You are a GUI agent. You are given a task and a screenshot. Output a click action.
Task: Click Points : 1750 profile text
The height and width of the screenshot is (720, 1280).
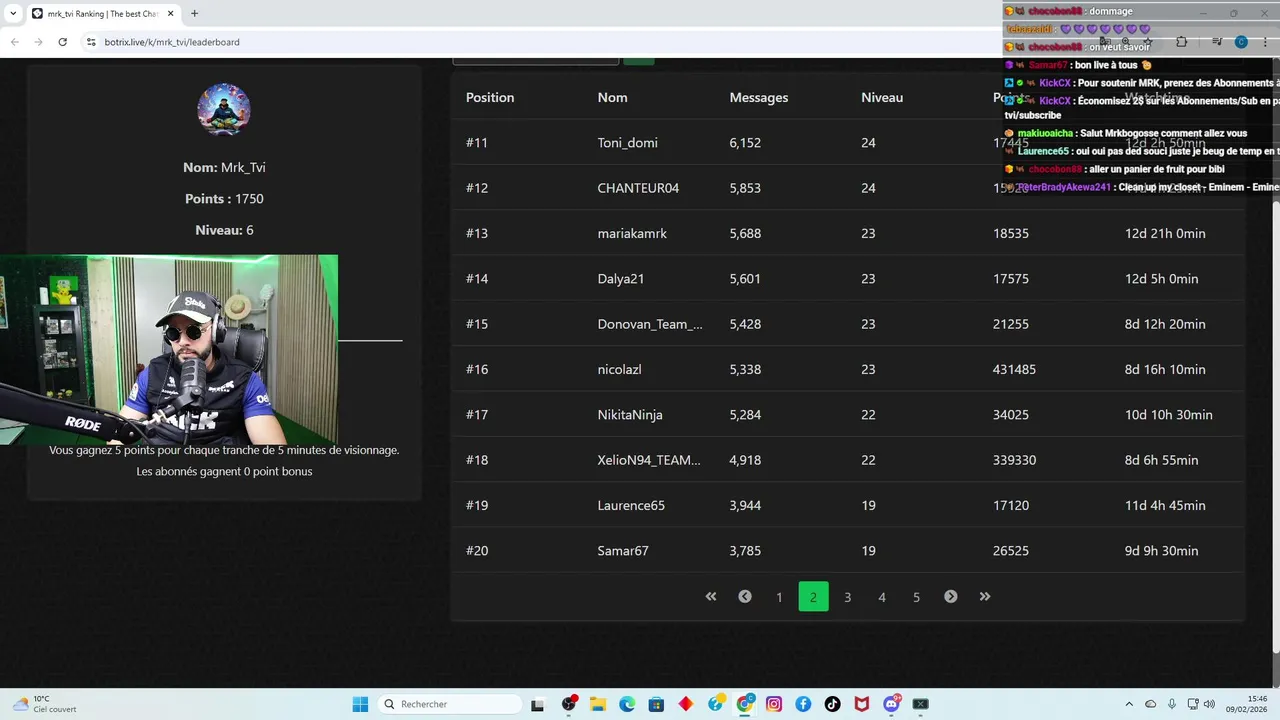click(x=224, y=199)
